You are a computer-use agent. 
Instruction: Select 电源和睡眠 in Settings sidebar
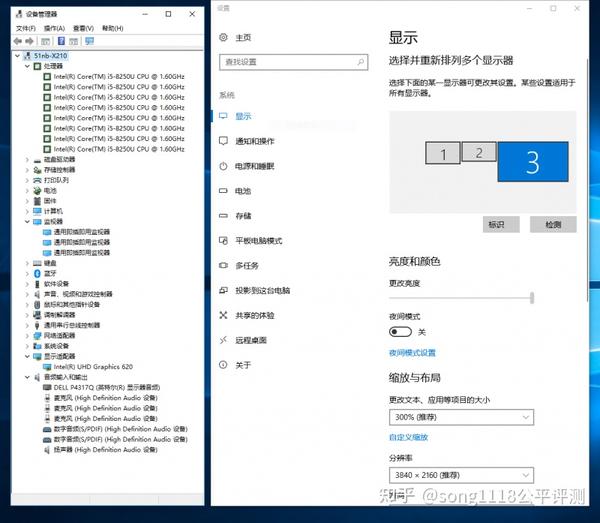pos(254,166)
